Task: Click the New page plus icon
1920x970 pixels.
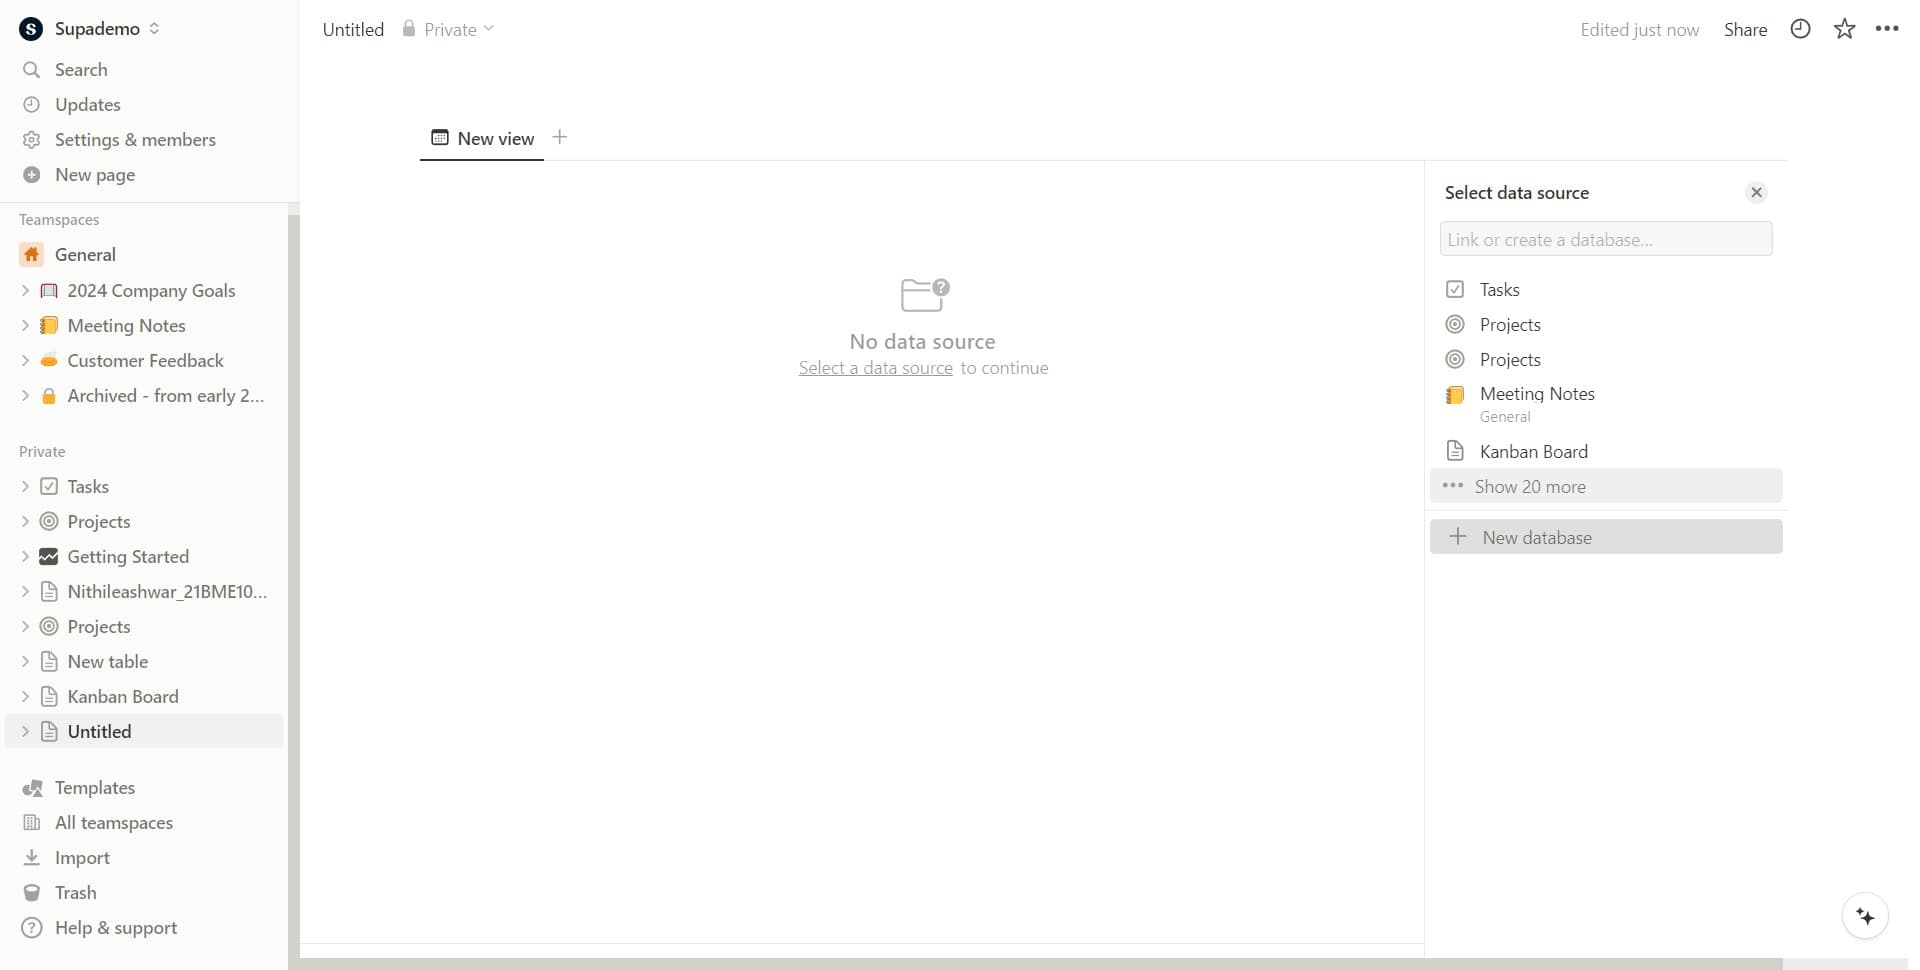Action: click(31, 174)
